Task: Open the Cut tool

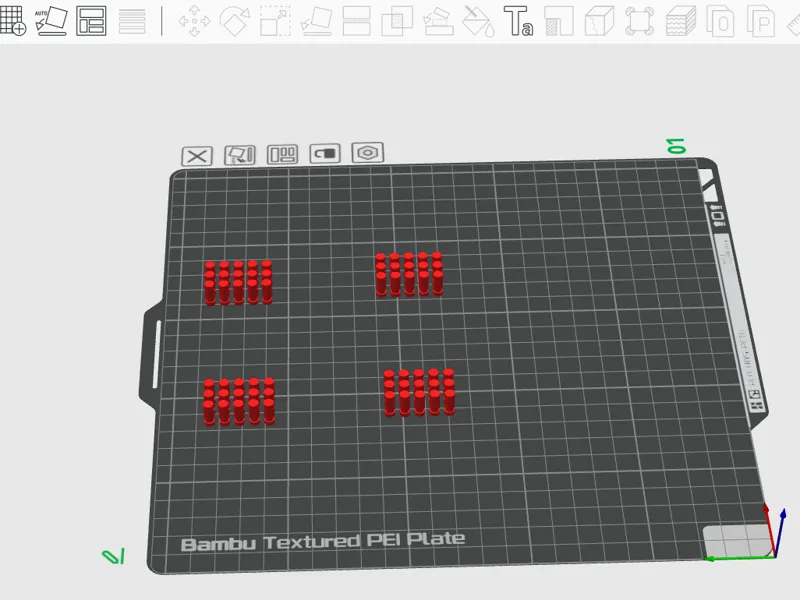Action: point(357,20)
